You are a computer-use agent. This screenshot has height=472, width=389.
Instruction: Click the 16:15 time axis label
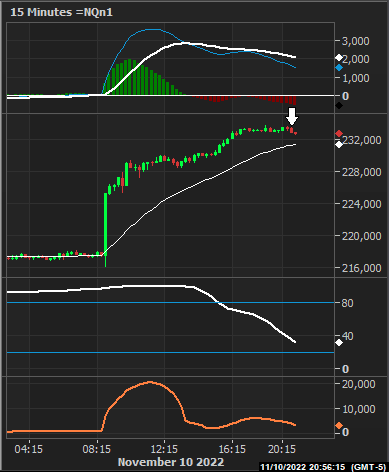pos(232,449)
